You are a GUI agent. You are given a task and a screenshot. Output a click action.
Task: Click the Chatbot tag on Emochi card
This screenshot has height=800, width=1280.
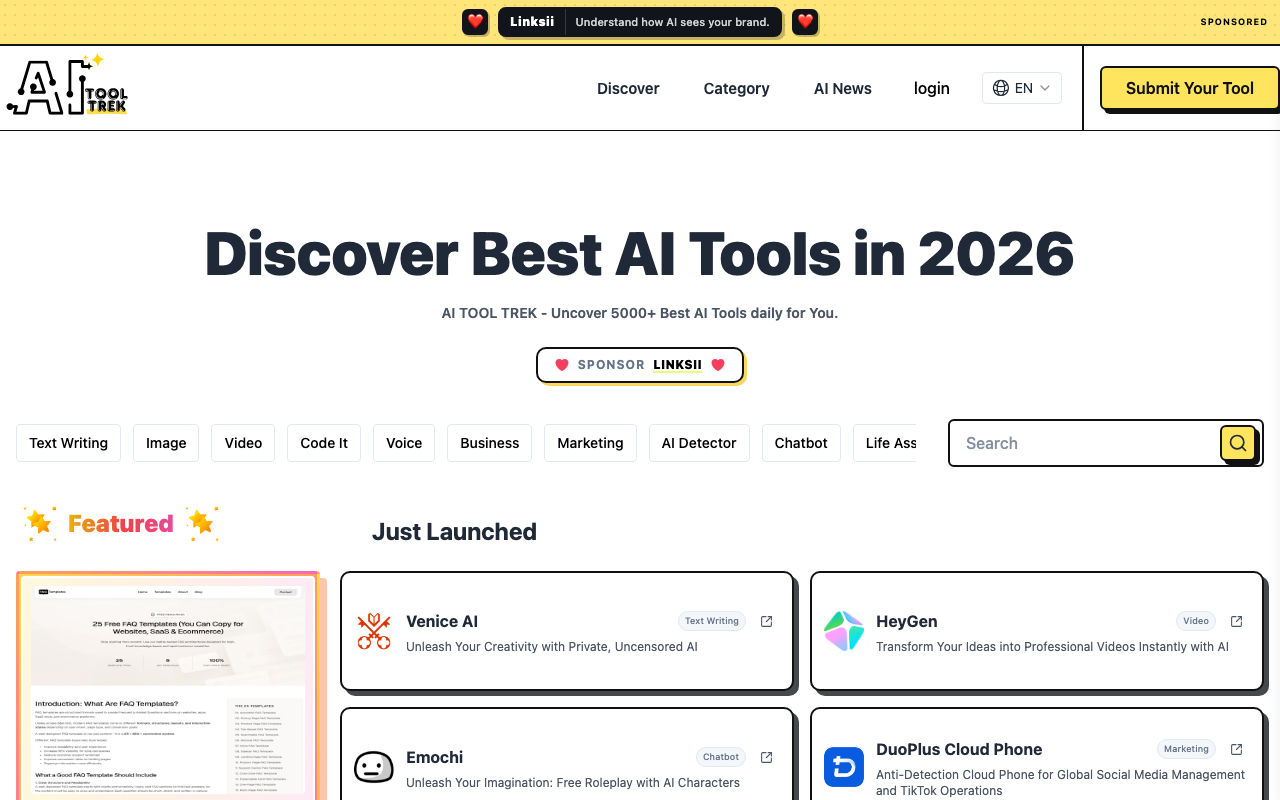[721, 757]
